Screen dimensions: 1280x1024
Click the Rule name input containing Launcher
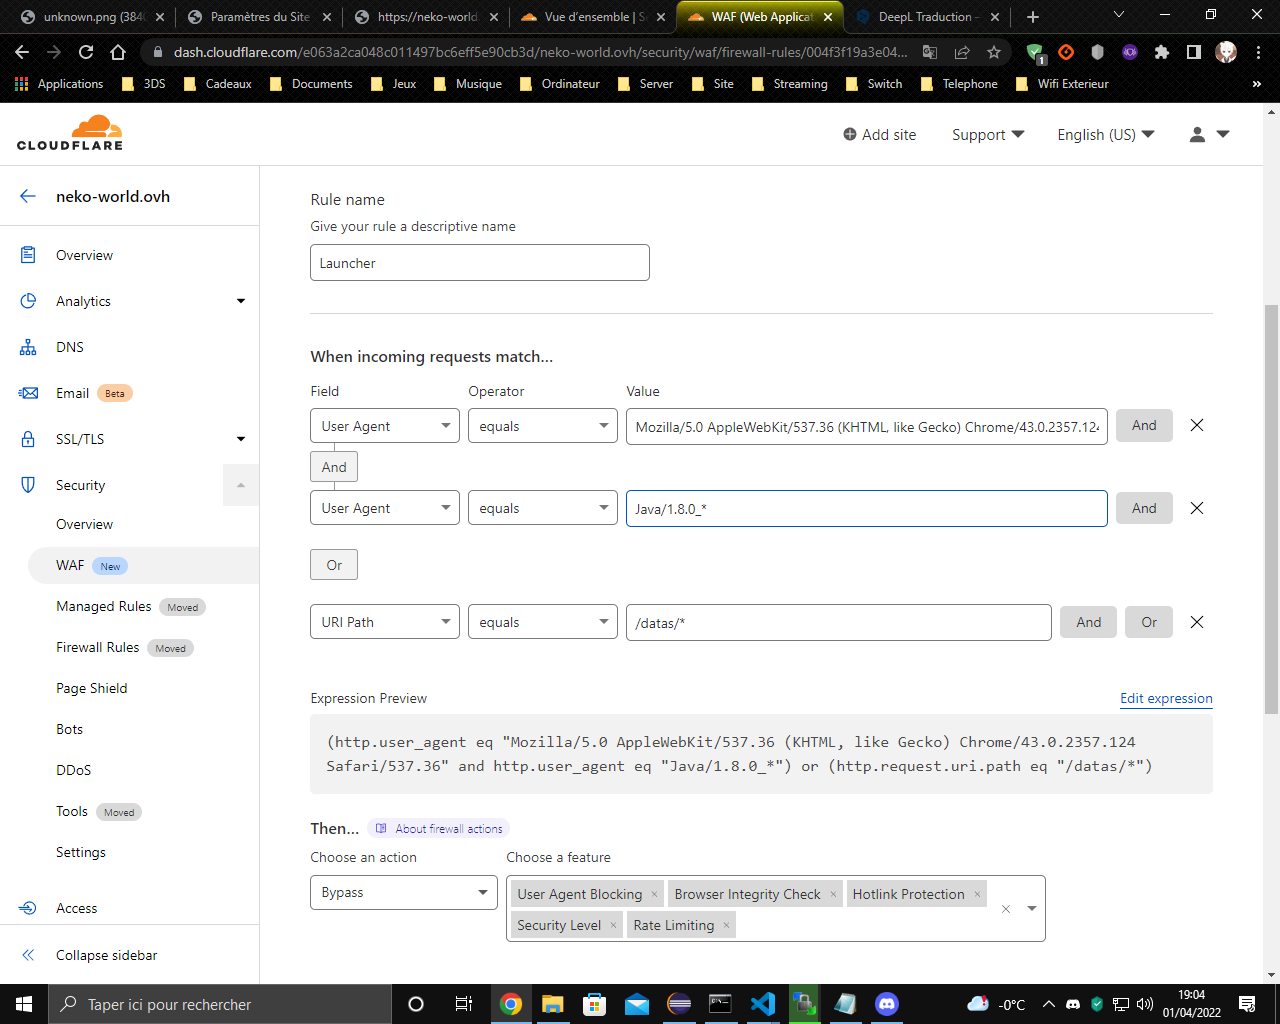pyautogui.click(x=480, y=263)
